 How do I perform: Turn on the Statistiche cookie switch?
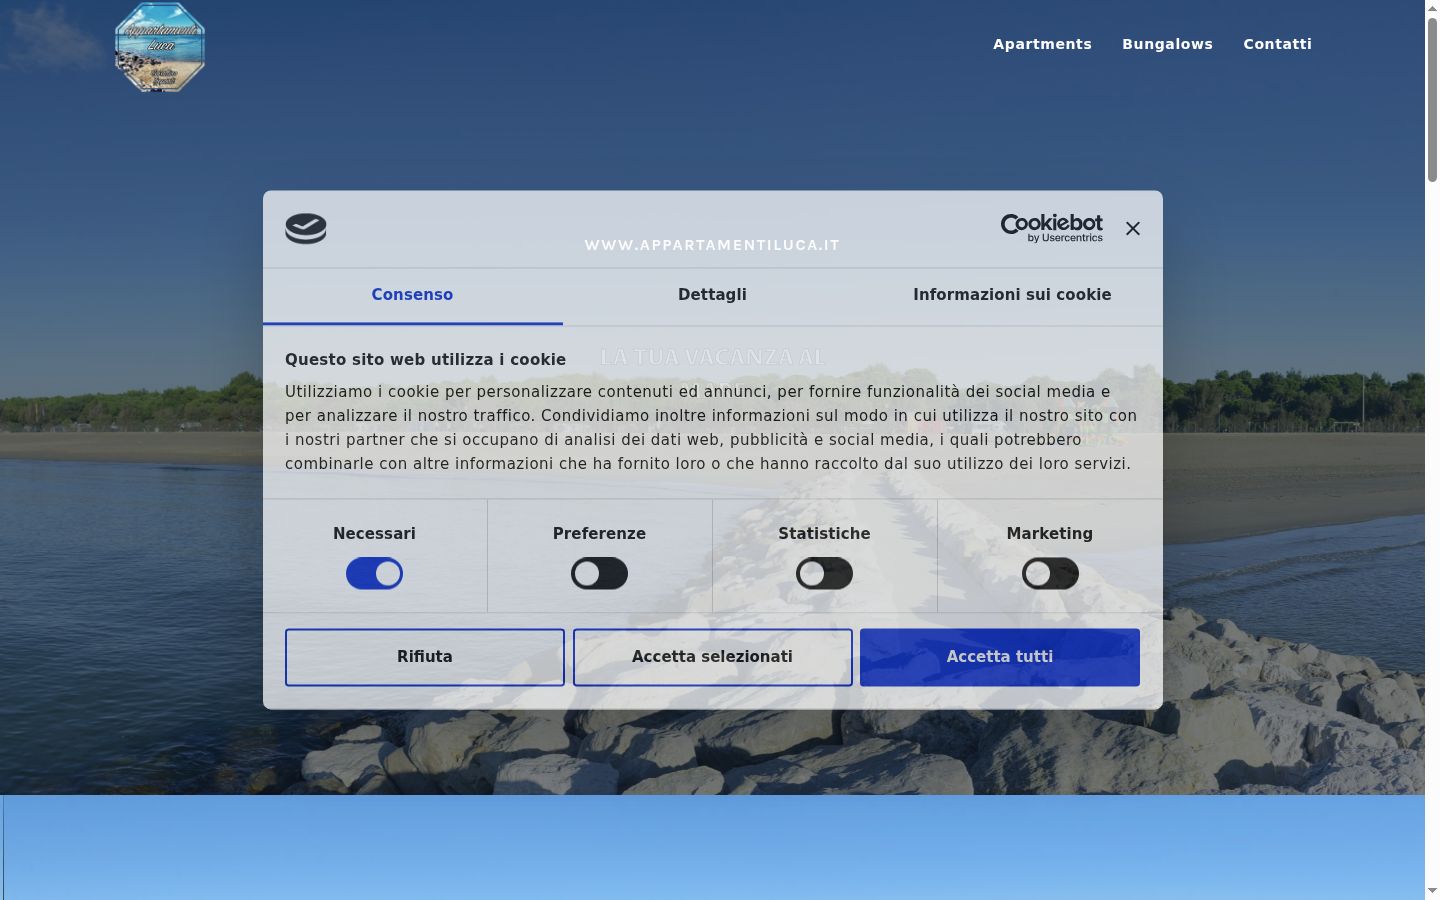824,573
